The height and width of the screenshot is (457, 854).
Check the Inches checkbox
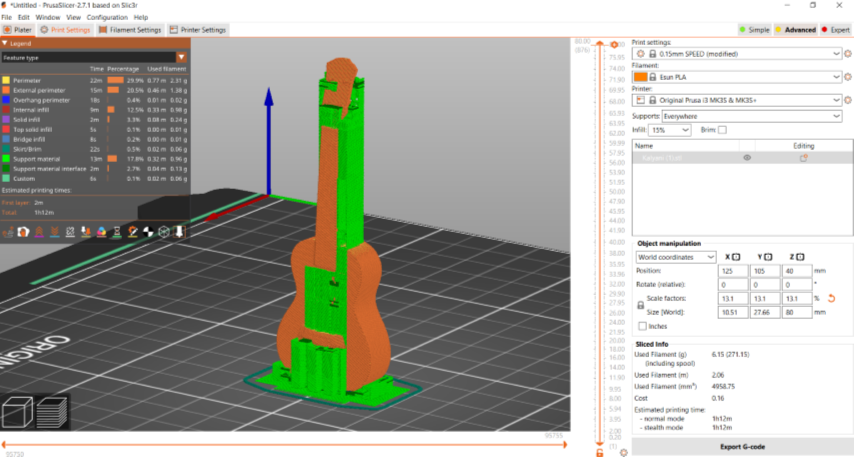coord(643,326)
